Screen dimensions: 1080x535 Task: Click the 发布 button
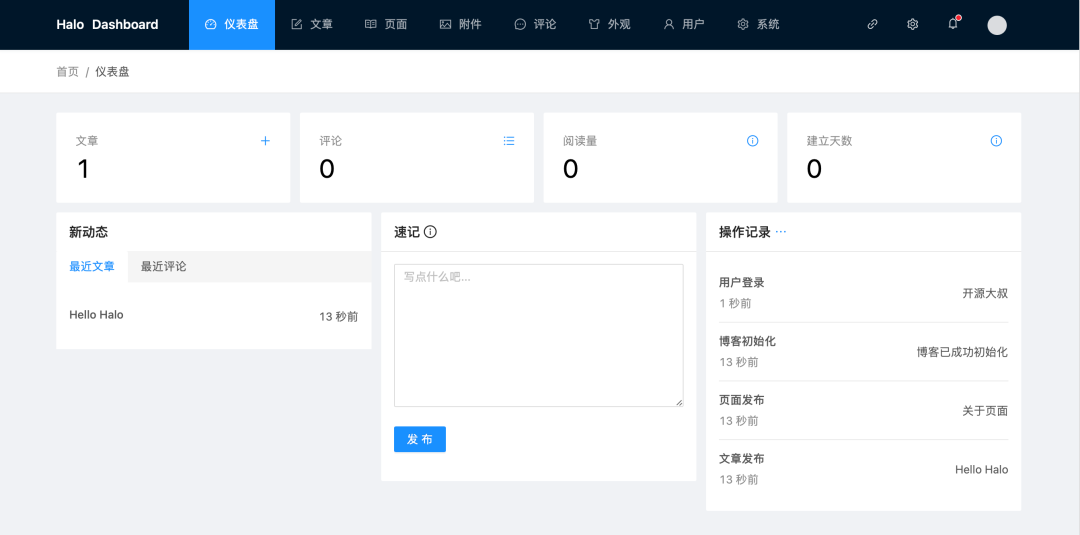click(420, 439)
